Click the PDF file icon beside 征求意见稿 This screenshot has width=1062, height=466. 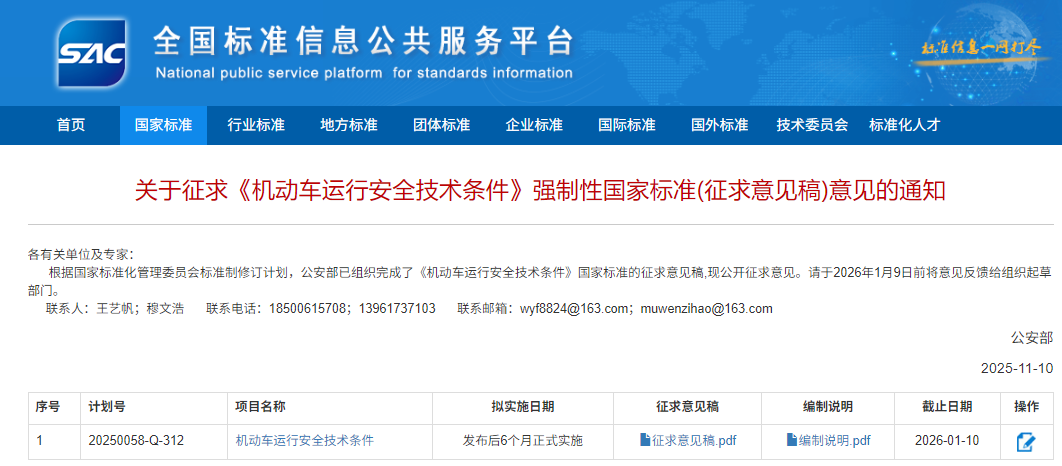tap(645, 440)
